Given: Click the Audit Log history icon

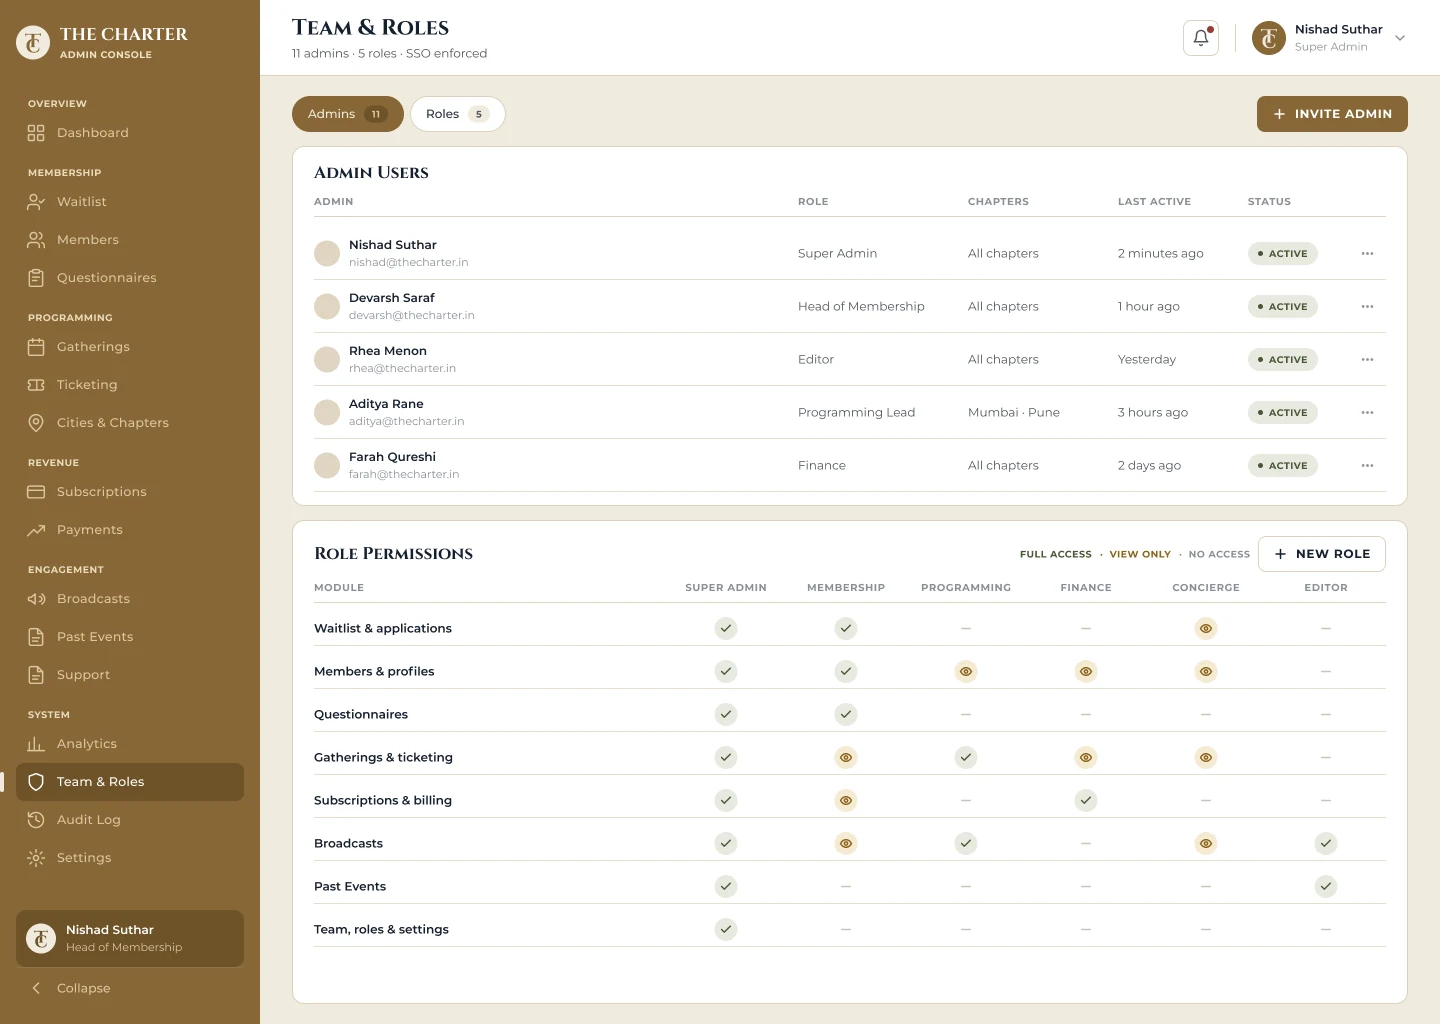Looking at the screenshot, I should tap(36, 820).
